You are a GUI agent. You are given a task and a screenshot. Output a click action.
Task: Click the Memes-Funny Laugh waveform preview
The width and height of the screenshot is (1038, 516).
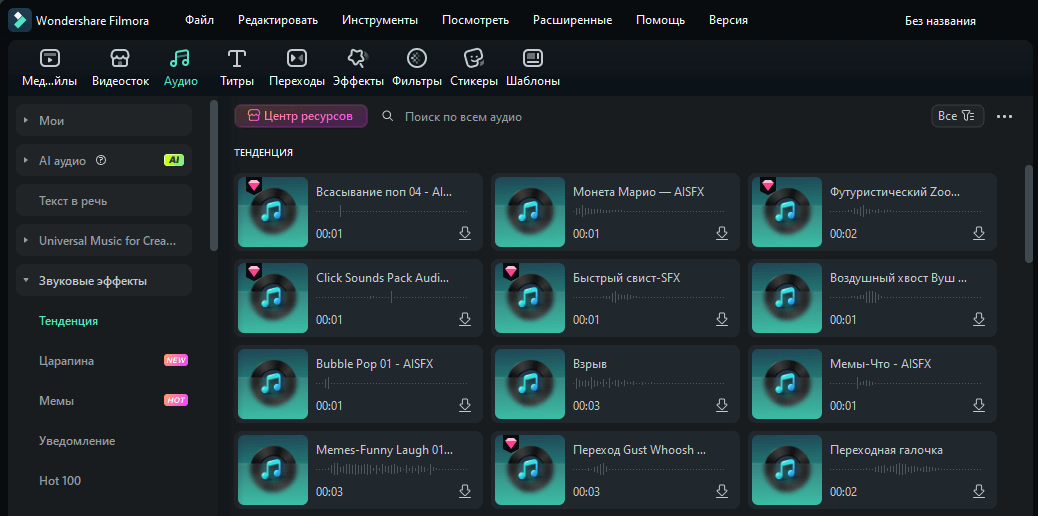pyautogui.click(x=392, y=470)
